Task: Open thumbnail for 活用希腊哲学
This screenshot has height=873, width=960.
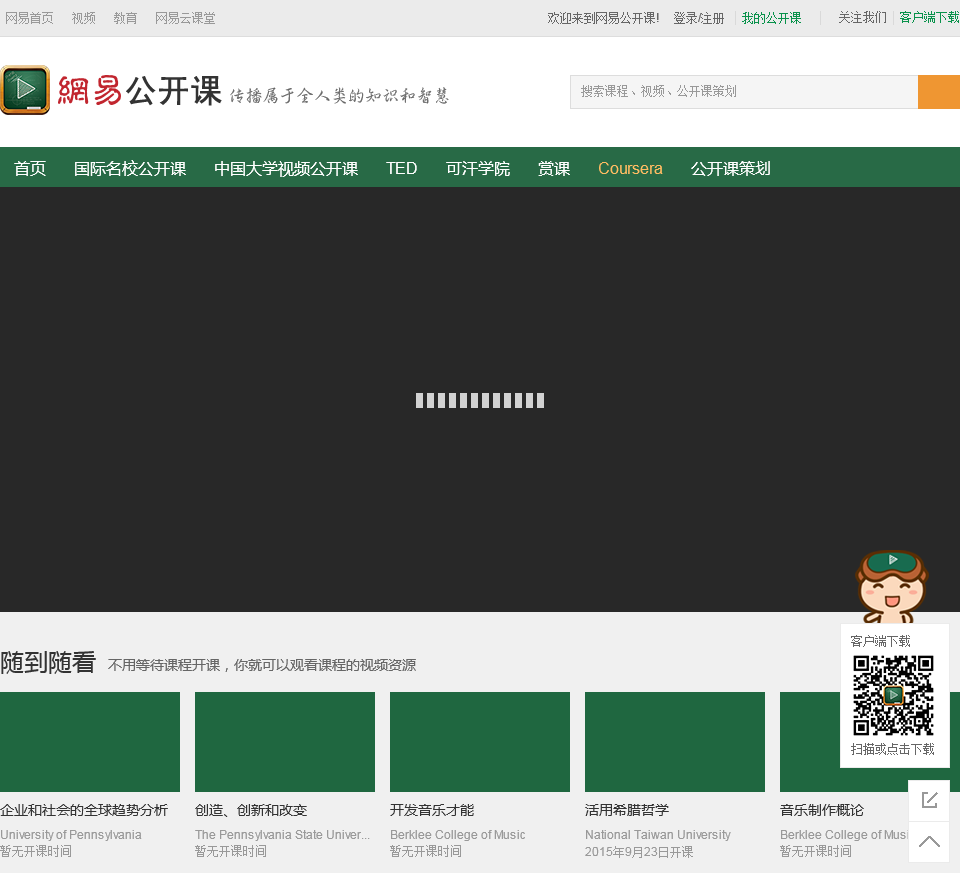Action: coord(675,741)
